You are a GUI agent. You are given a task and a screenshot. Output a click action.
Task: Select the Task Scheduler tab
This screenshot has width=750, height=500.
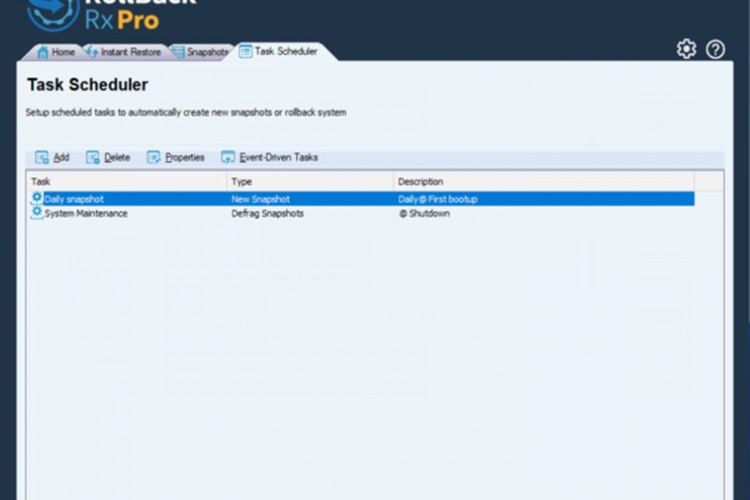(x=280, y=51)
